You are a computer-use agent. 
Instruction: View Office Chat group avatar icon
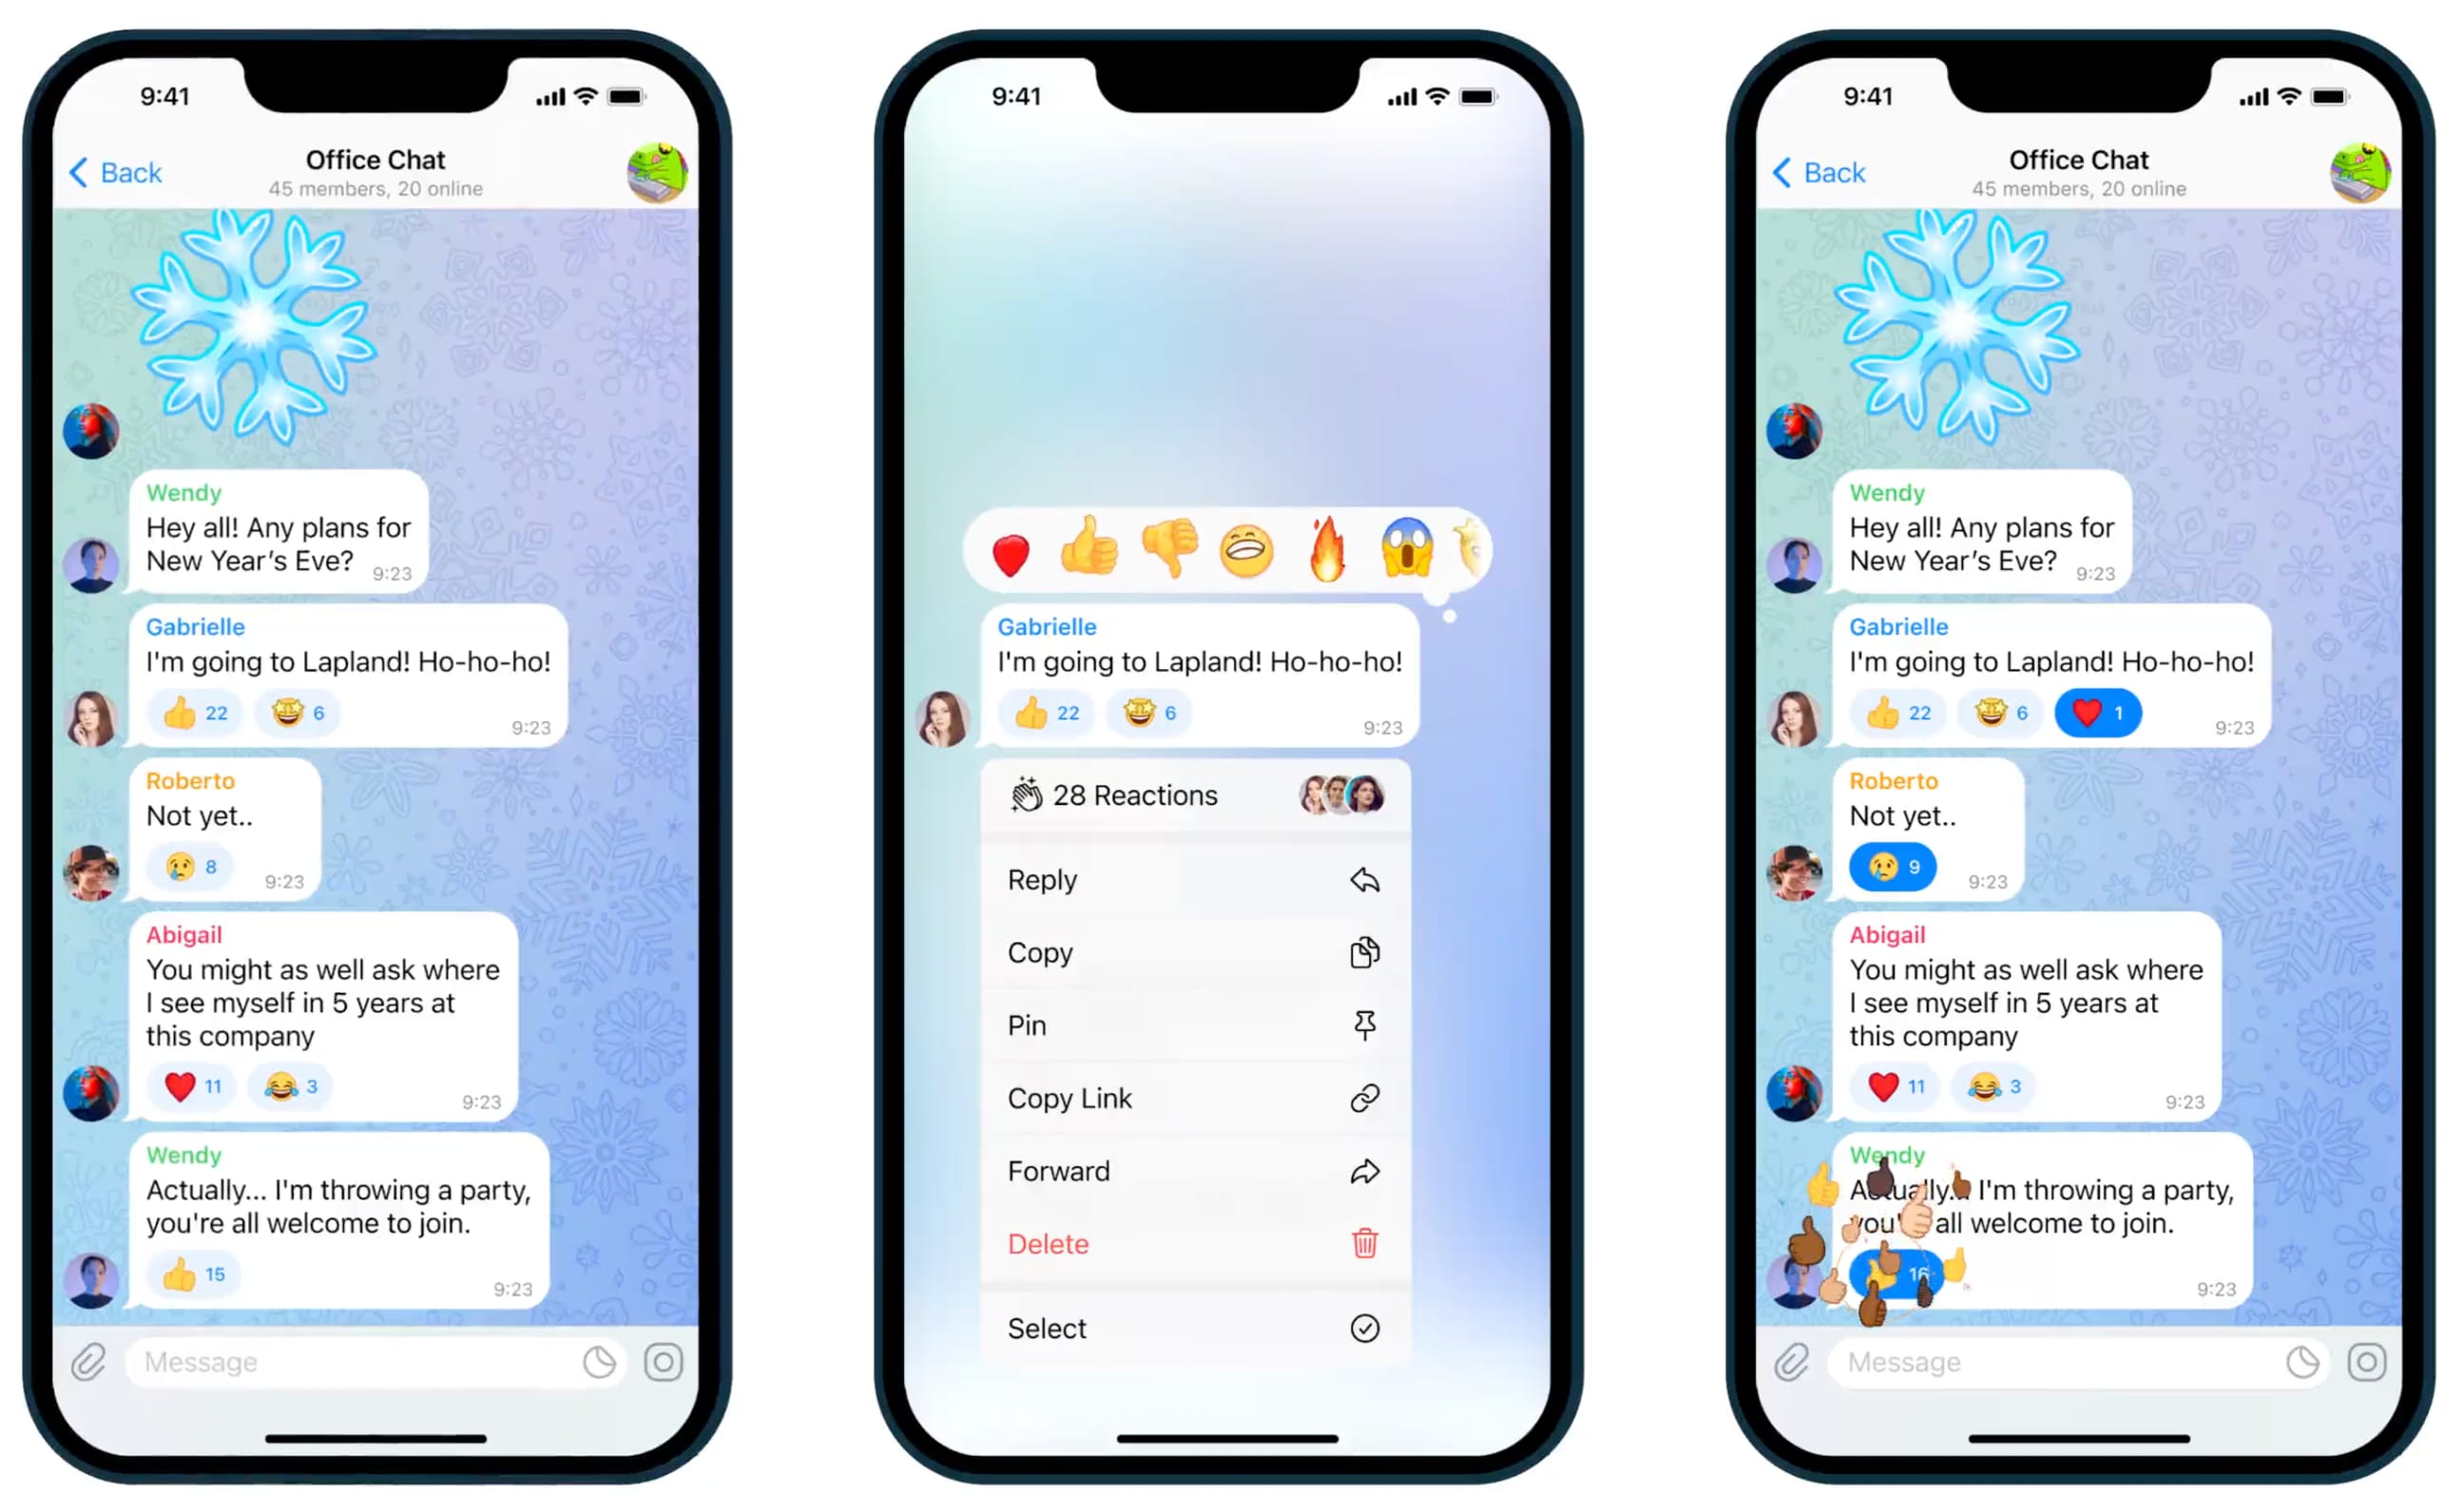coord(655,171)
